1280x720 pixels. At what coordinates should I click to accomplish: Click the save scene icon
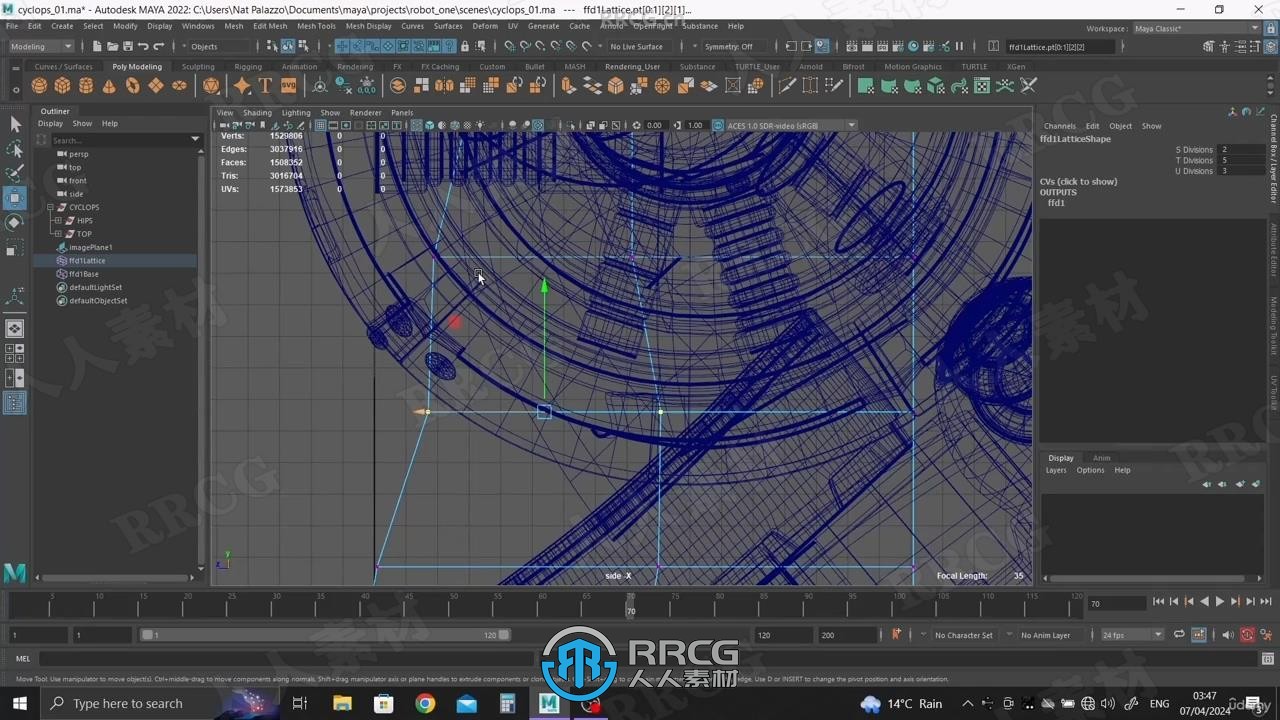click(127, 46)
